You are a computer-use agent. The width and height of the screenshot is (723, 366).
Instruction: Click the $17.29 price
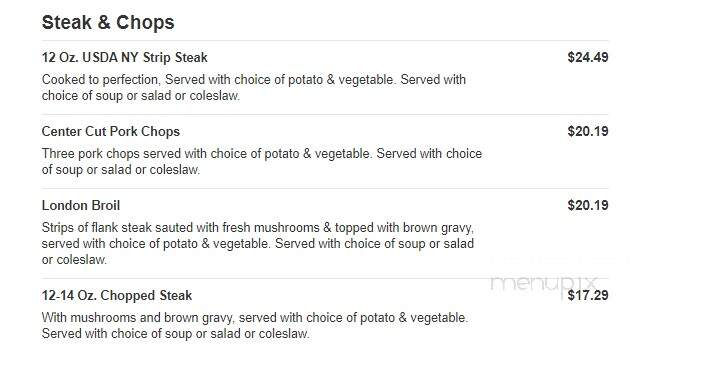[x=588, y=295]
